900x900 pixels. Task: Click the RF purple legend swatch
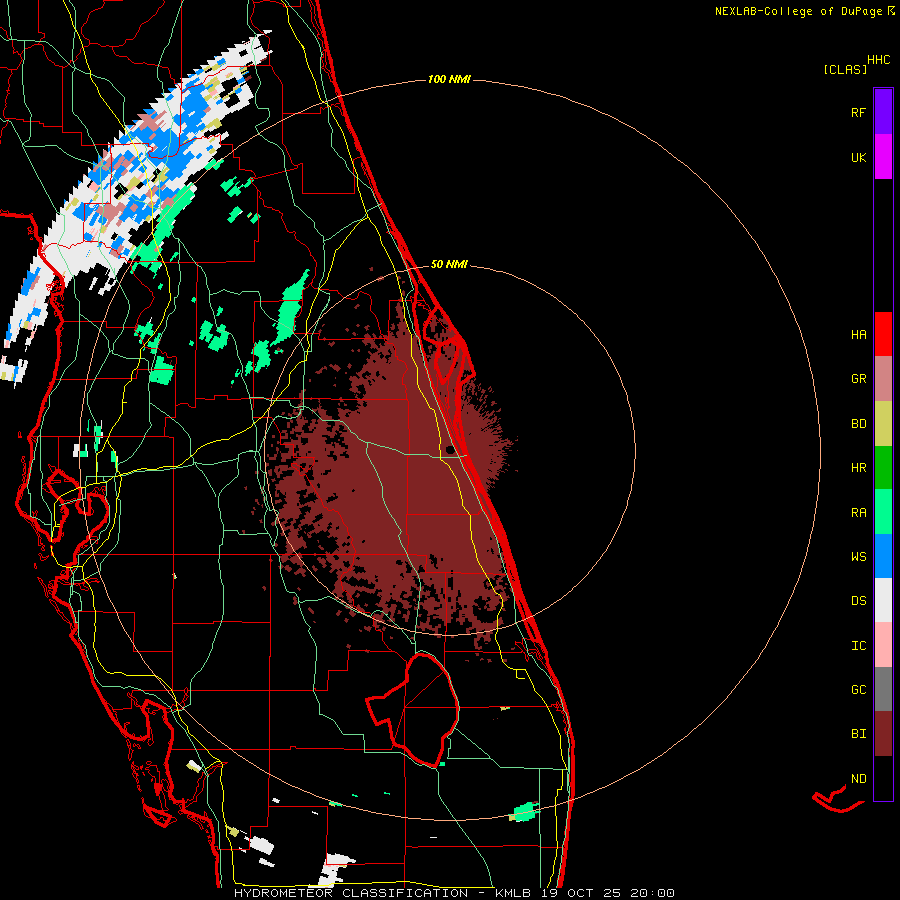coord(883,112)
